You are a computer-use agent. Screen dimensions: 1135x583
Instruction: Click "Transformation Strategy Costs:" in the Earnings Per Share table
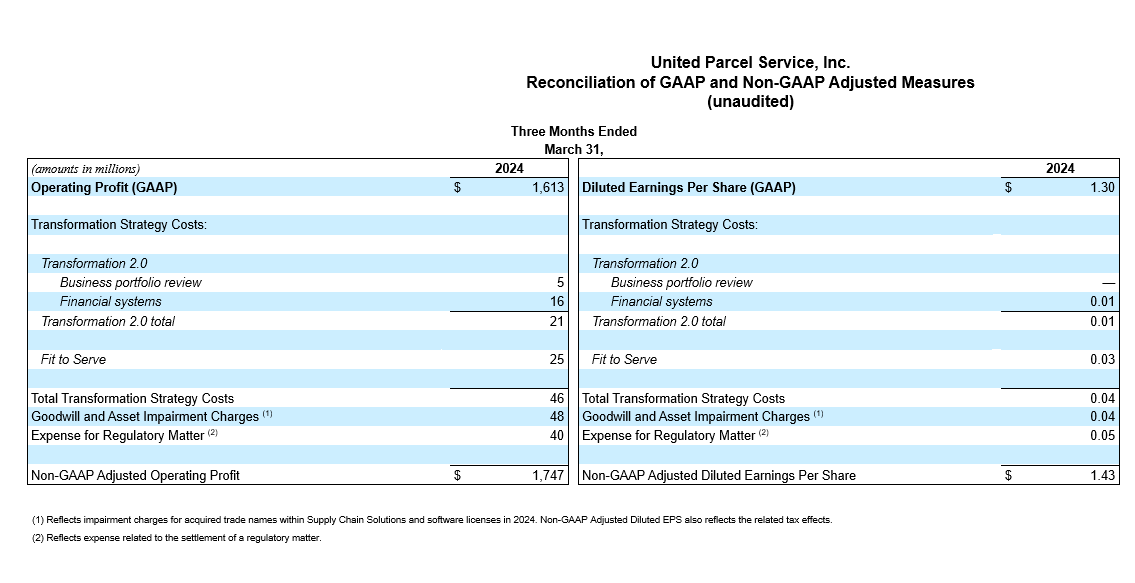[670, 225]
